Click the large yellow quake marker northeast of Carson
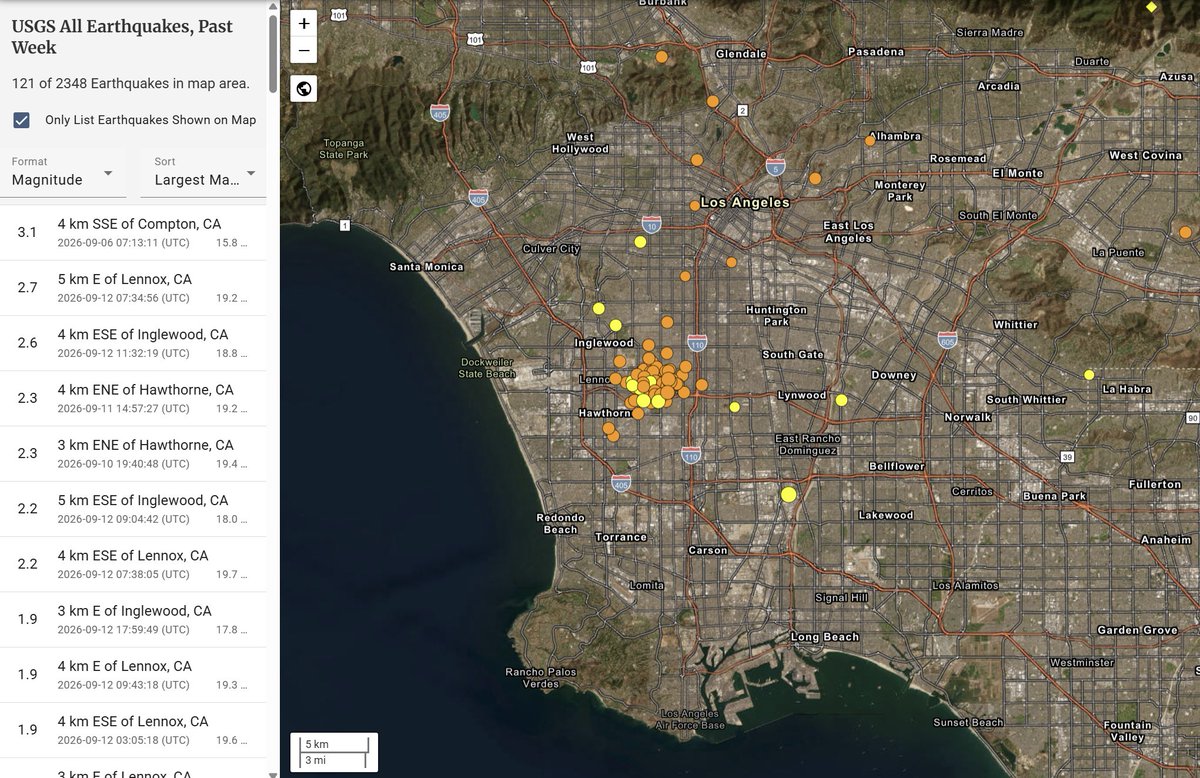The height and width of the screenshot is (778, 1200). pyautogui.click(x=788, y=493)
